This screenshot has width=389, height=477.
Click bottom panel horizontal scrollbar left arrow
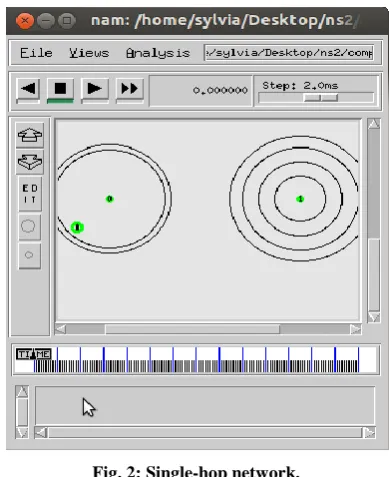pyautogui.click(x=41, y=433)
